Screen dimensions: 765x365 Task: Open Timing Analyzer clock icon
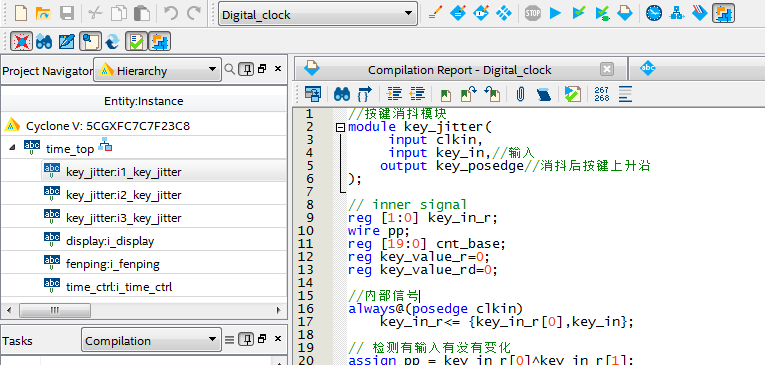tap(654, 13)
